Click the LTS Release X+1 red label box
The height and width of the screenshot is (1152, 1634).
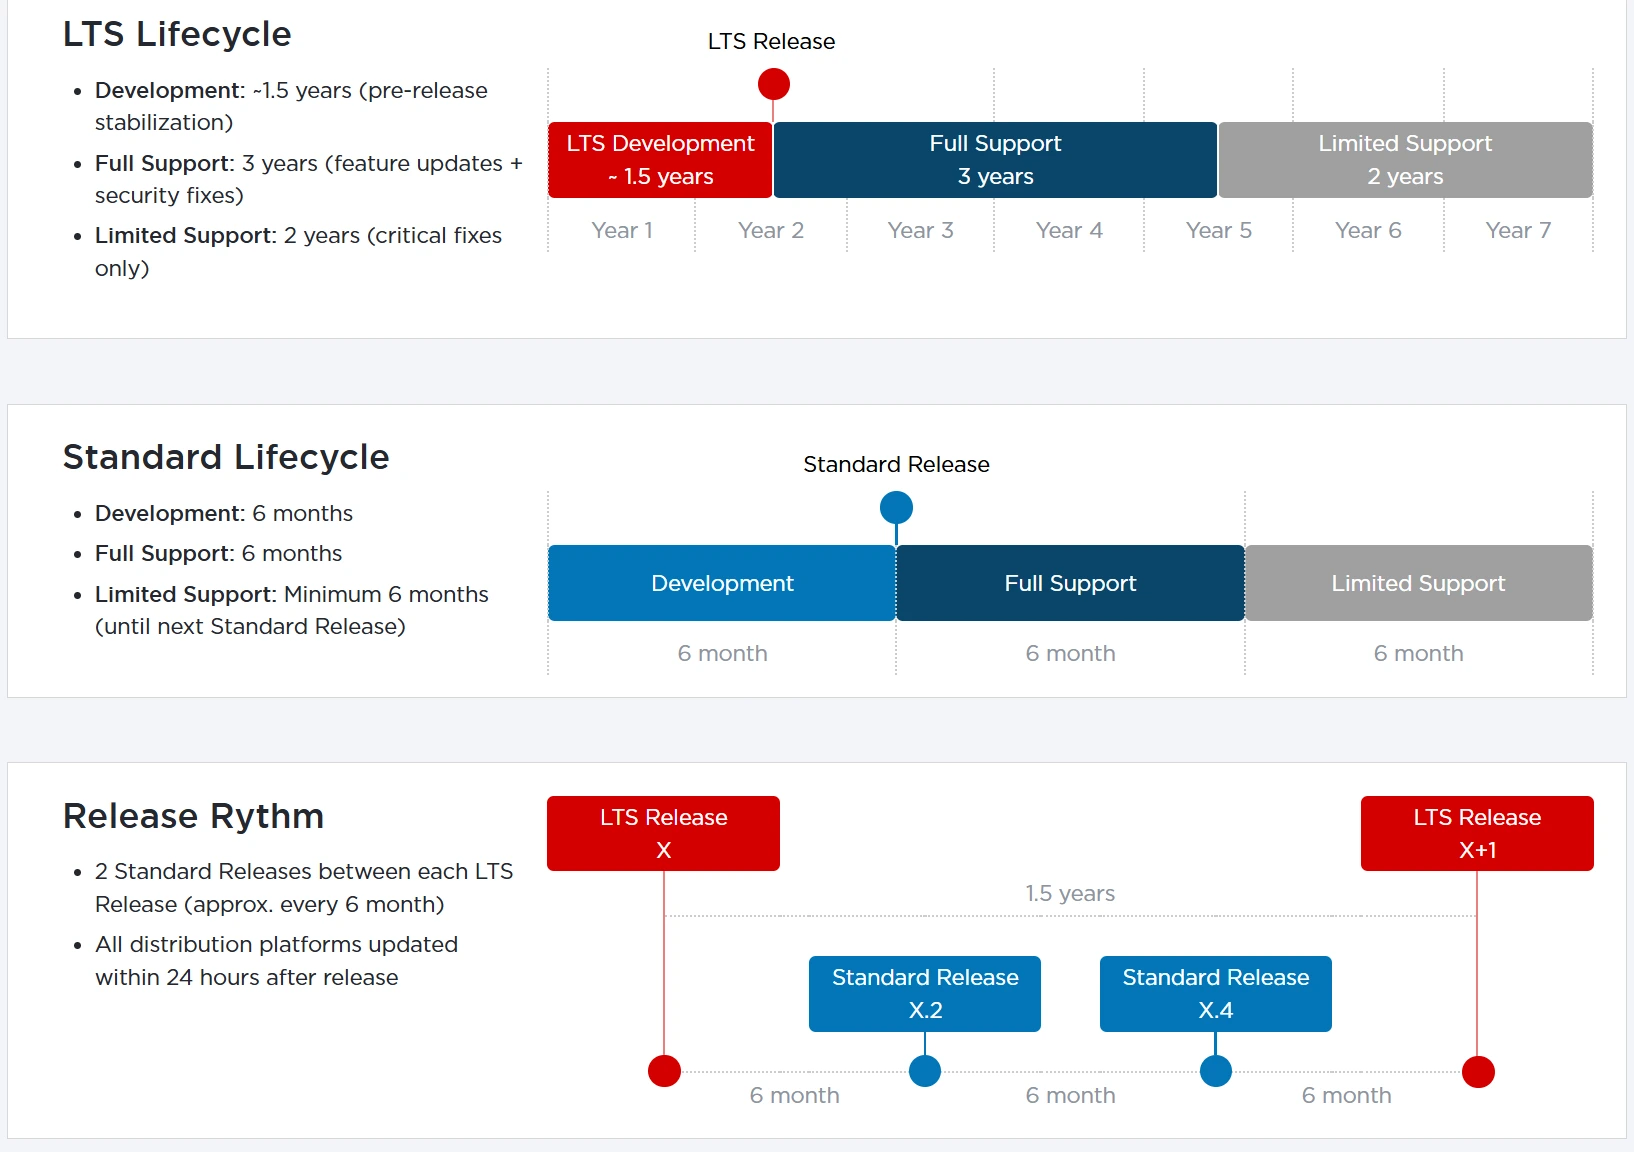[x=1477, y=833]
